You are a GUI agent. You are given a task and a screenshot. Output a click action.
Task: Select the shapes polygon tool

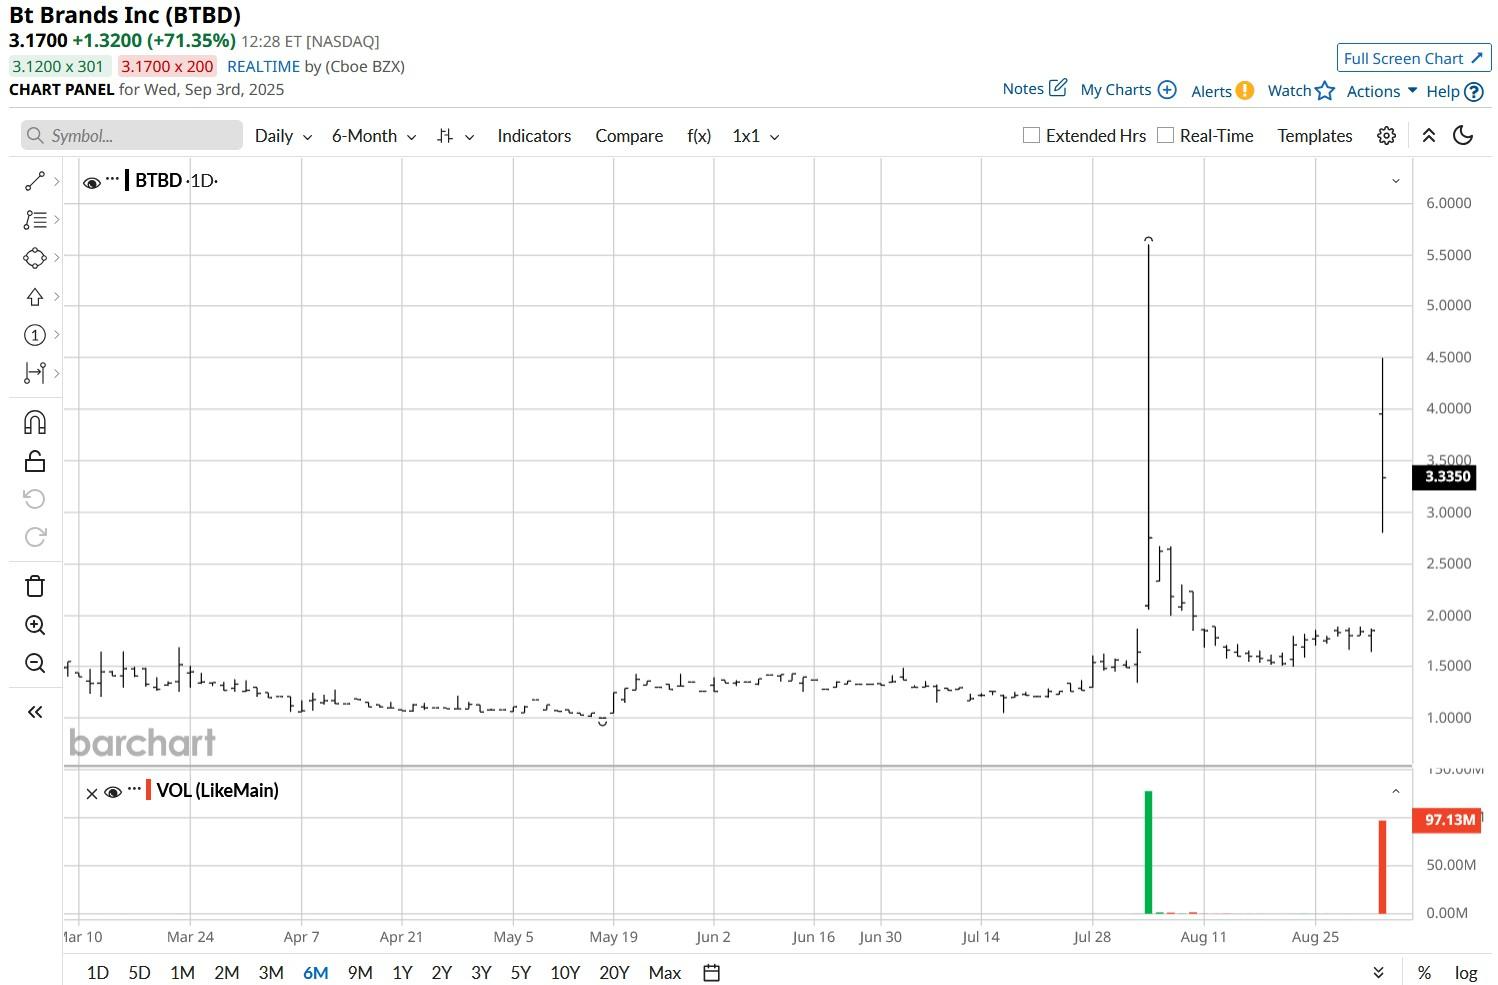(x=34, y=258)
